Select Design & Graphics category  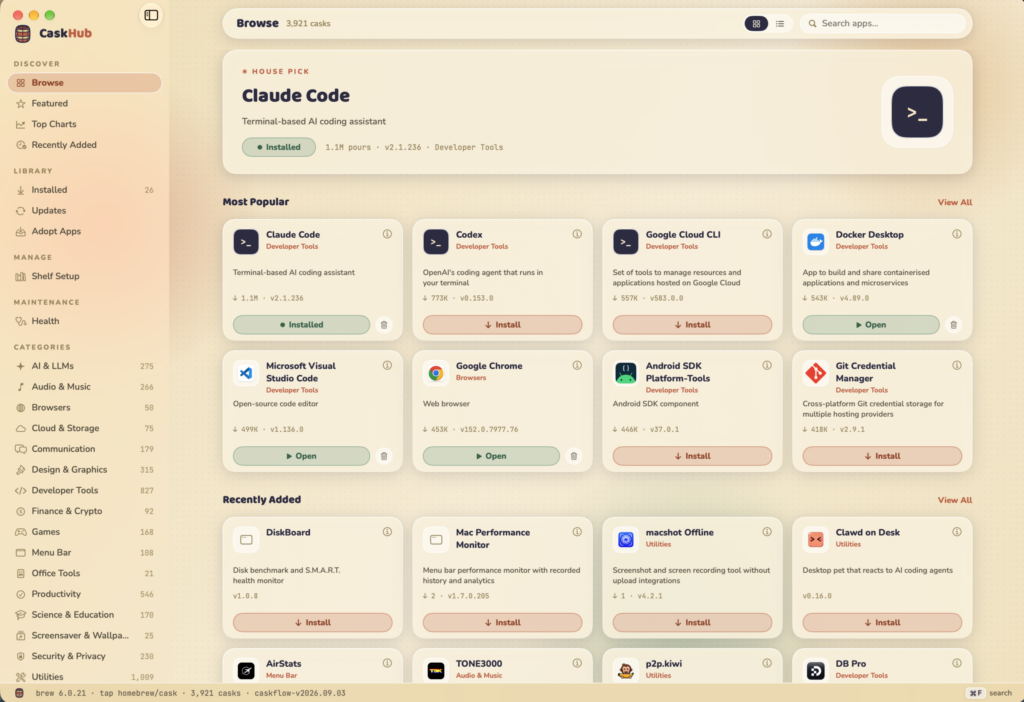coord(85,470)
